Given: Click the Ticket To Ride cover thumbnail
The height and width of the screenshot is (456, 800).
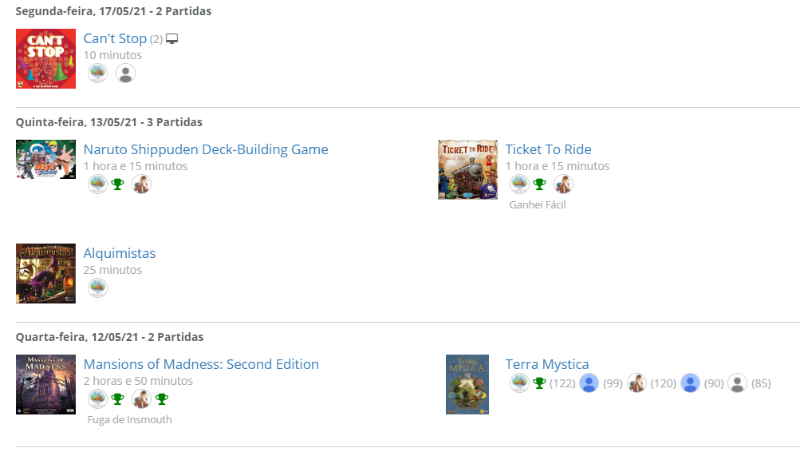Looking at the screenshot, I should pos(467,170).
